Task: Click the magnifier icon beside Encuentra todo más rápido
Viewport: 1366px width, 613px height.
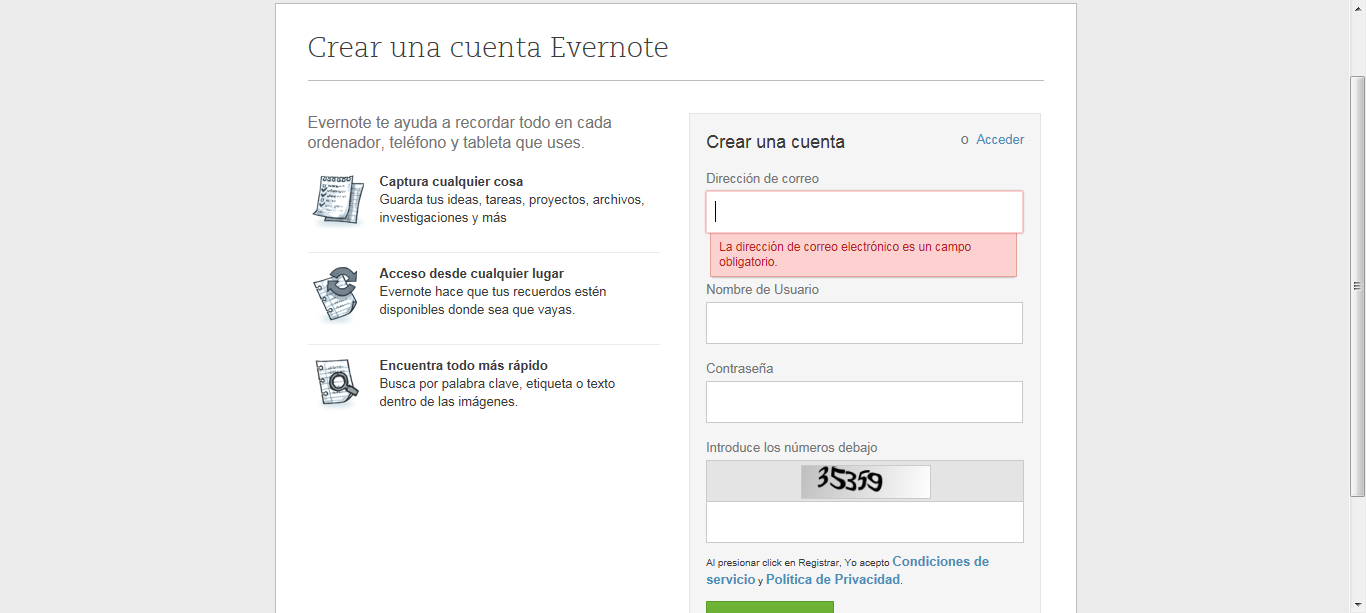Action: (337, 383)
